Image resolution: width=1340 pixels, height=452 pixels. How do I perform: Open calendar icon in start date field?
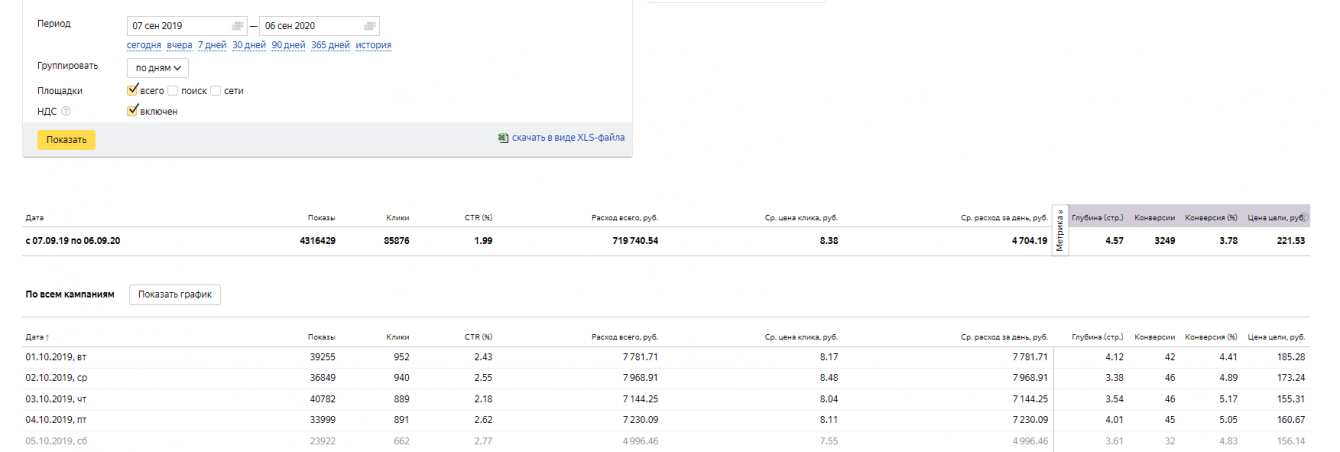tap(237, 26)
